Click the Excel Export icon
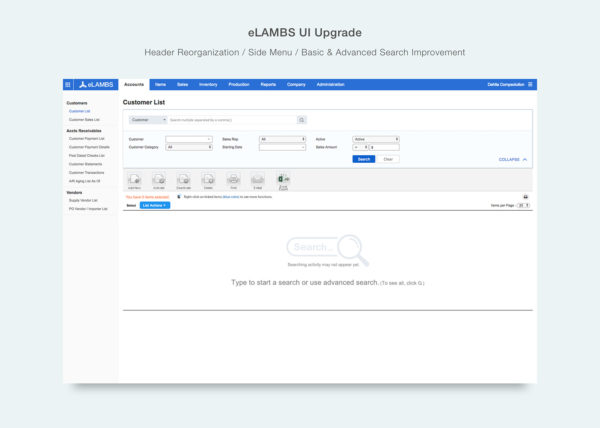The height and width of the screenshot is (428, 600). [283, 181]
